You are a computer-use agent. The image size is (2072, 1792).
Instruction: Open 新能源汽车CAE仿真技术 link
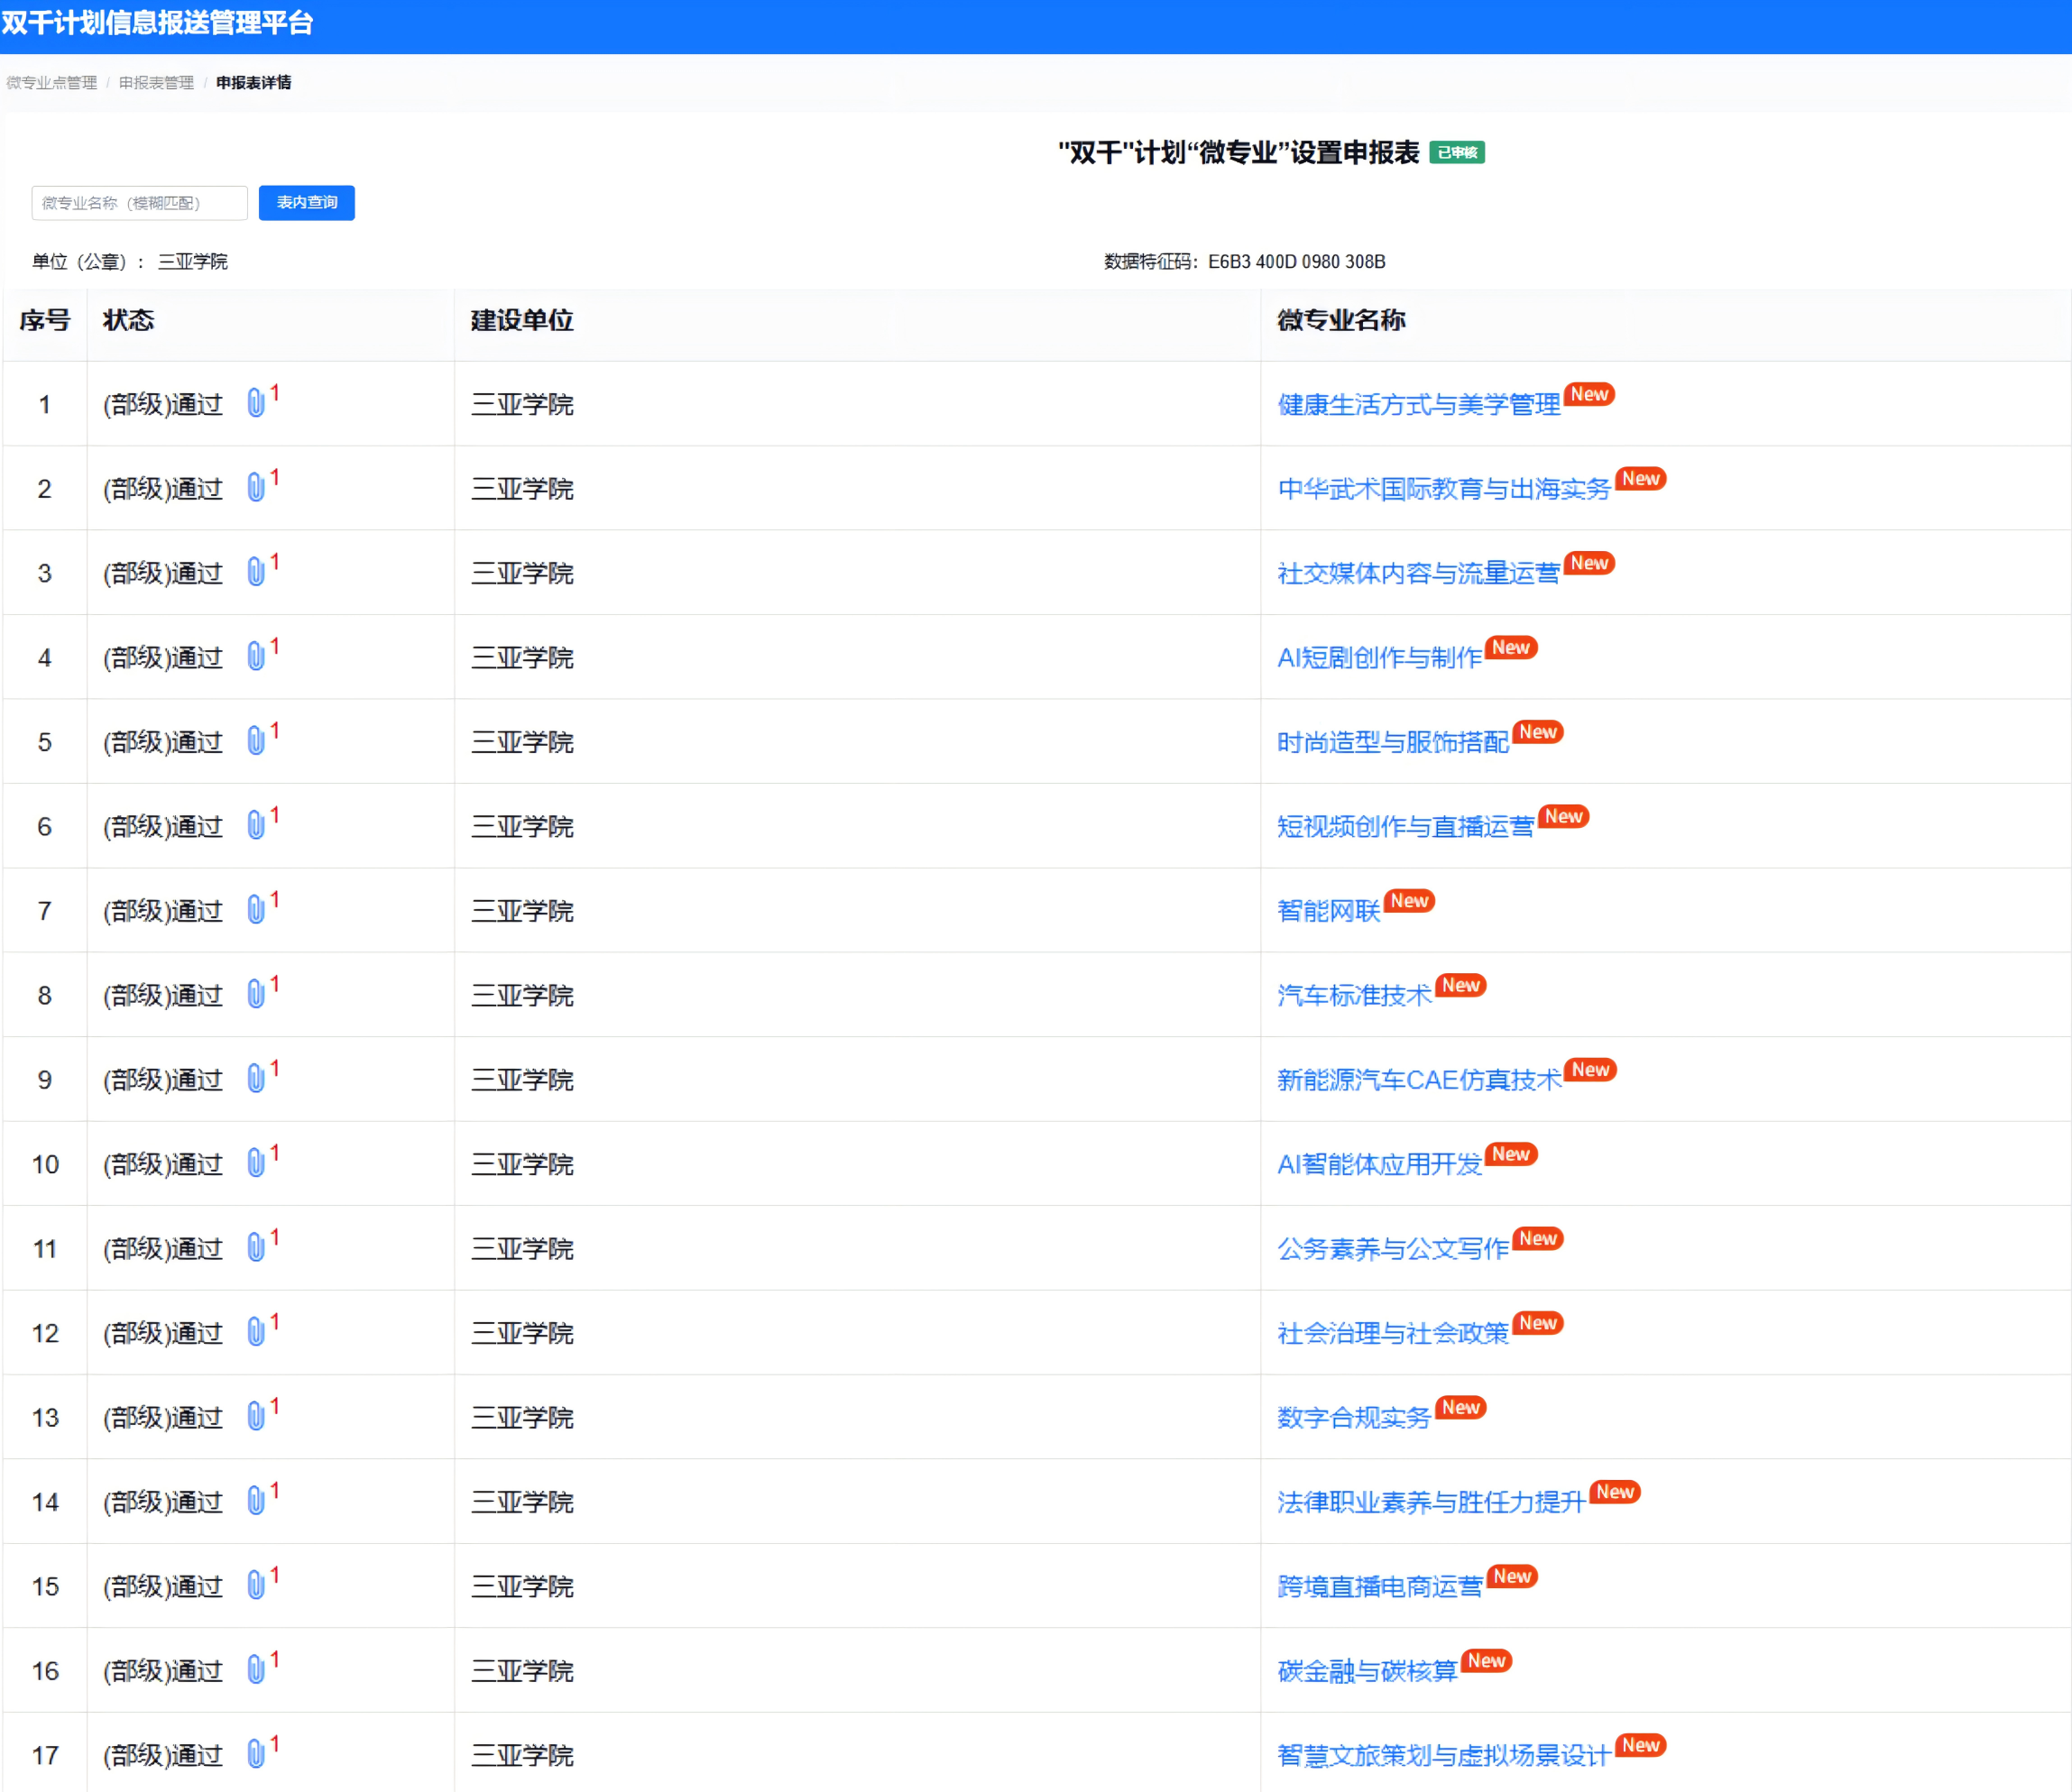pyautogui.click(x=1420, y=1080)
